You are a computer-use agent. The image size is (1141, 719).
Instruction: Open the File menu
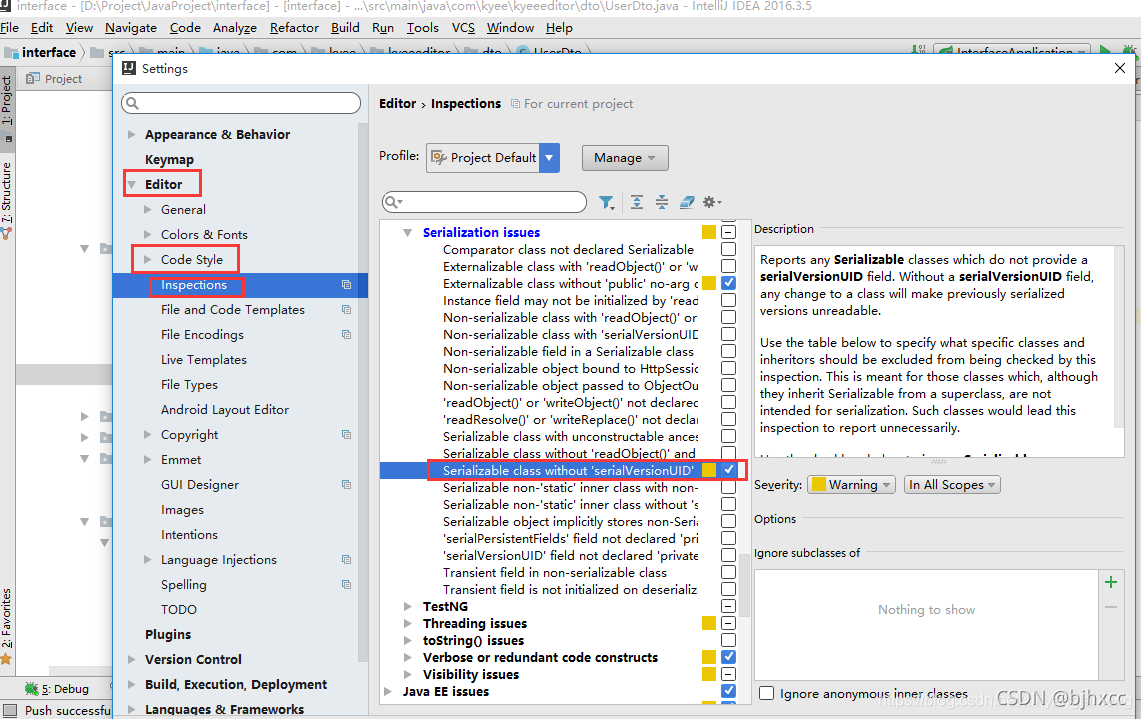click(9, 28)
